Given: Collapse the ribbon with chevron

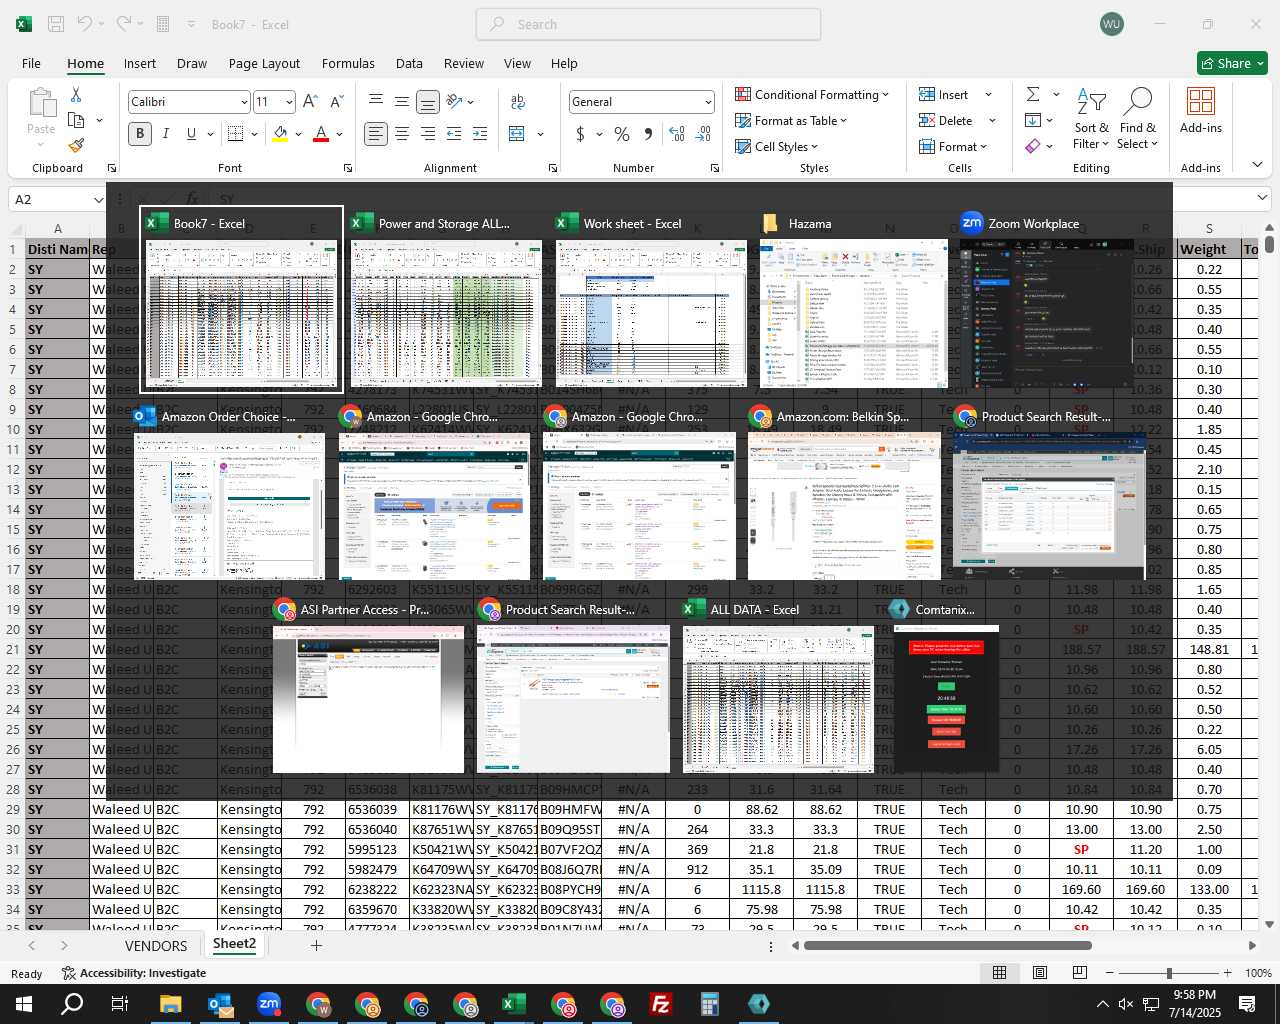Looking at the screenshot, I should 1258,165.
